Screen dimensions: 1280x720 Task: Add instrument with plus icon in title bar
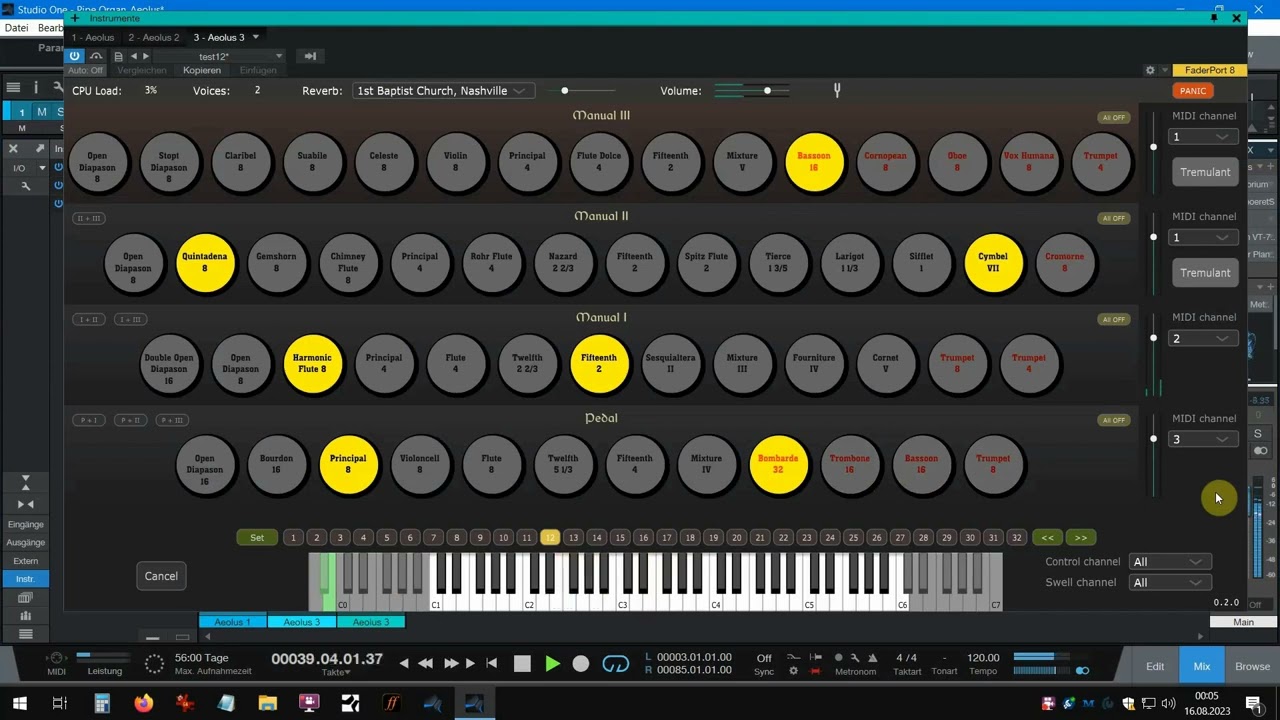tap(75, 18)
